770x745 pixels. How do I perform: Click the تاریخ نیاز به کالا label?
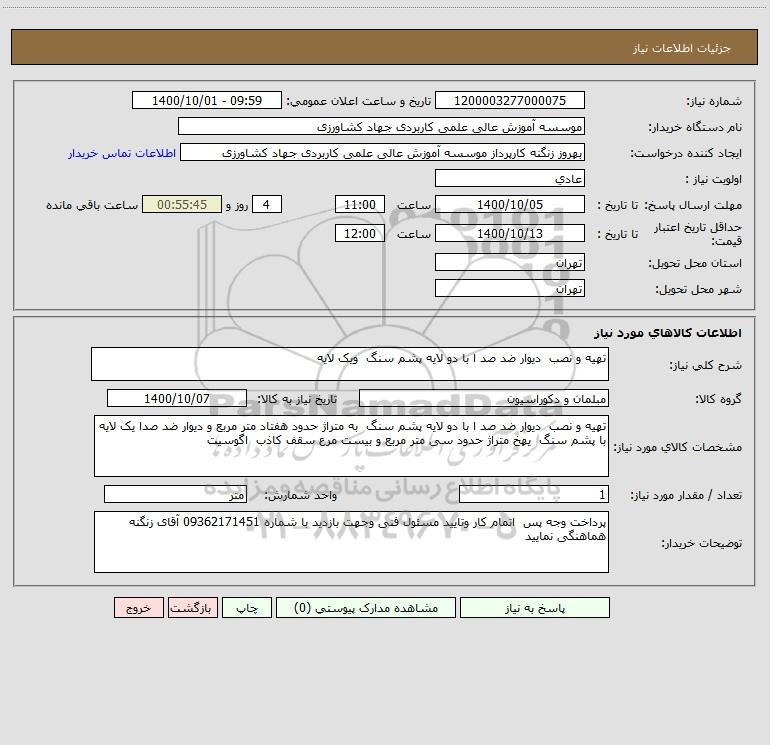pyautogui.click(x=297, y=399)
